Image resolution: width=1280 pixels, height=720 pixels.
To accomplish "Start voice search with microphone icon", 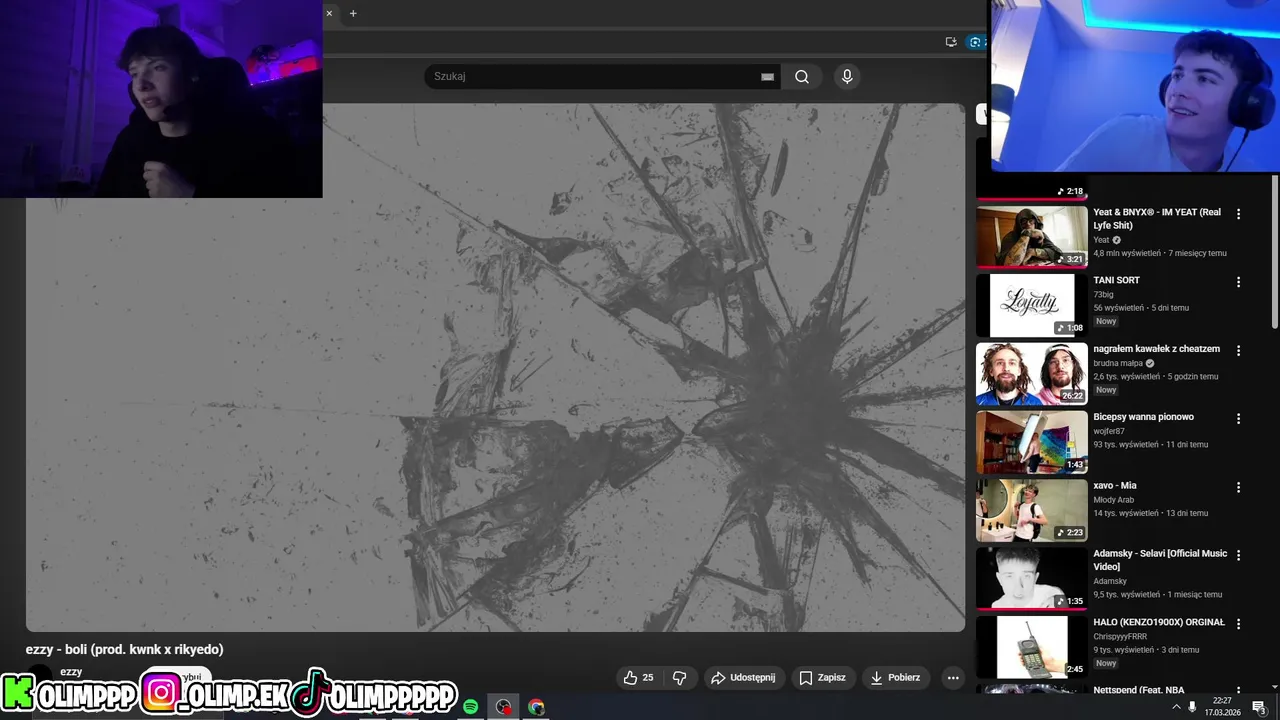I will coord(847,77).
